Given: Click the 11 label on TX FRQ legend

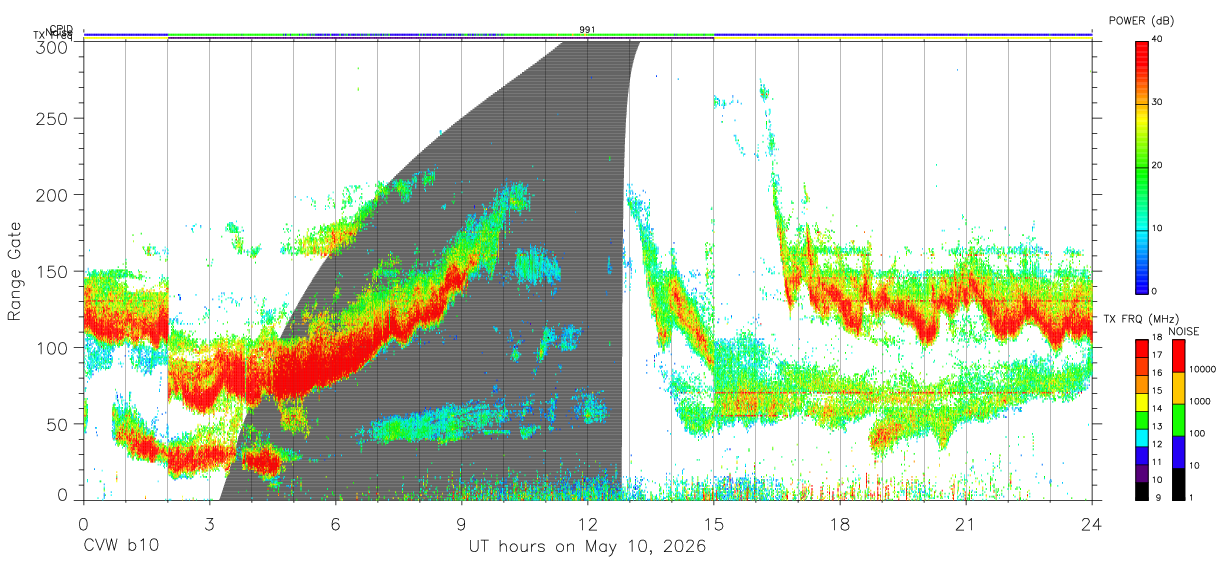Looking at the screenshot, I should click(x=1156, y=462).
